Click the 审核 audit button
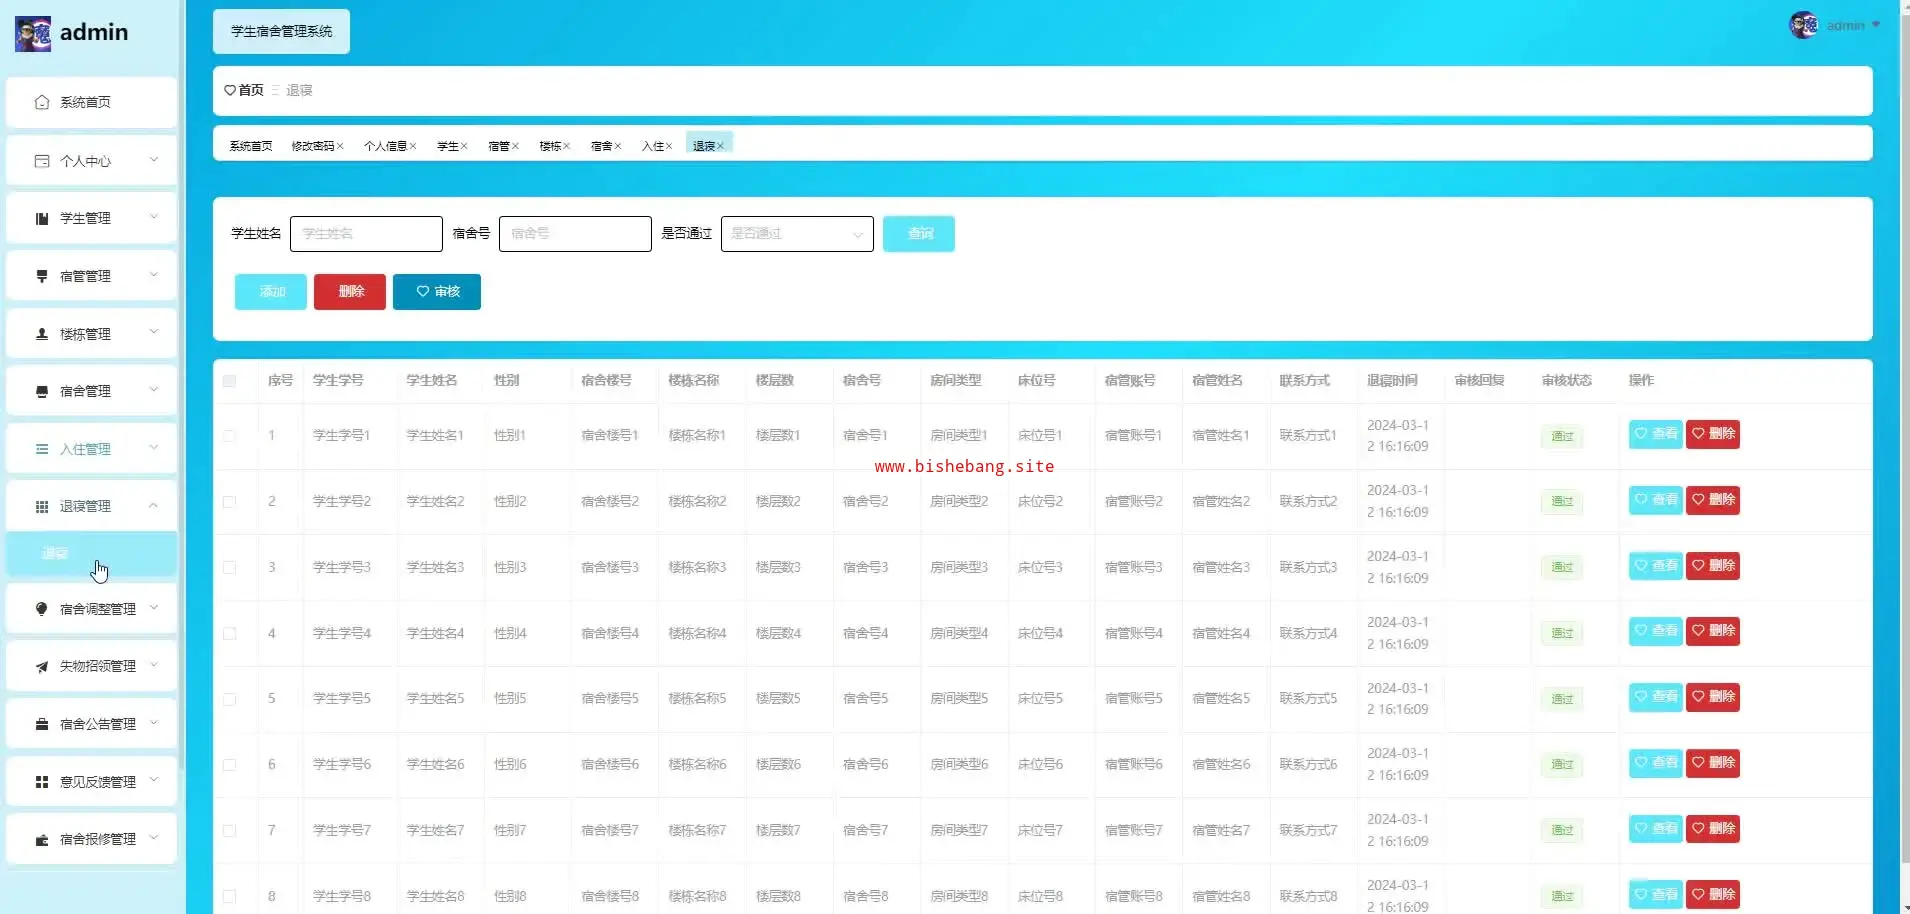The width and height of the screenshot is (1910, 914). pos(437,292)
